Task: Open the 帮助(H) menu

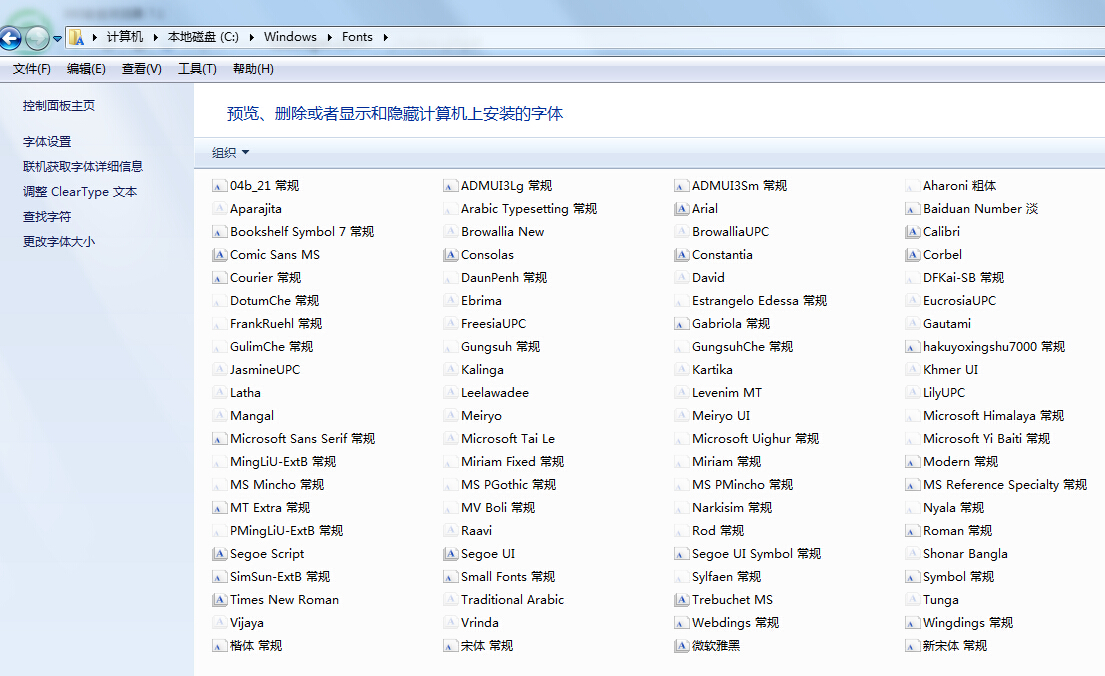Action: point(253,68)
